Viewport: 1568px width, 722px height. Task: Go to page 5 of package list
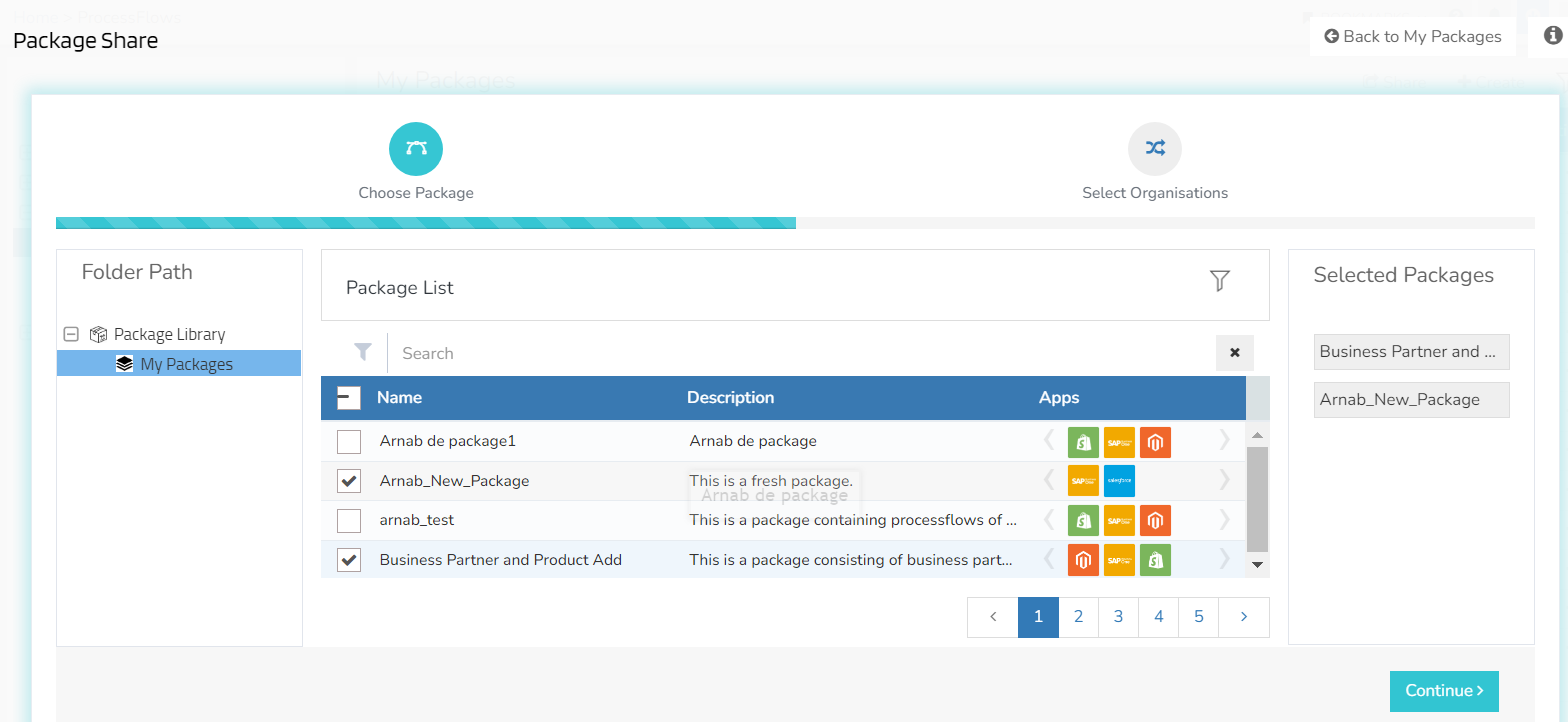(1198, 617)
